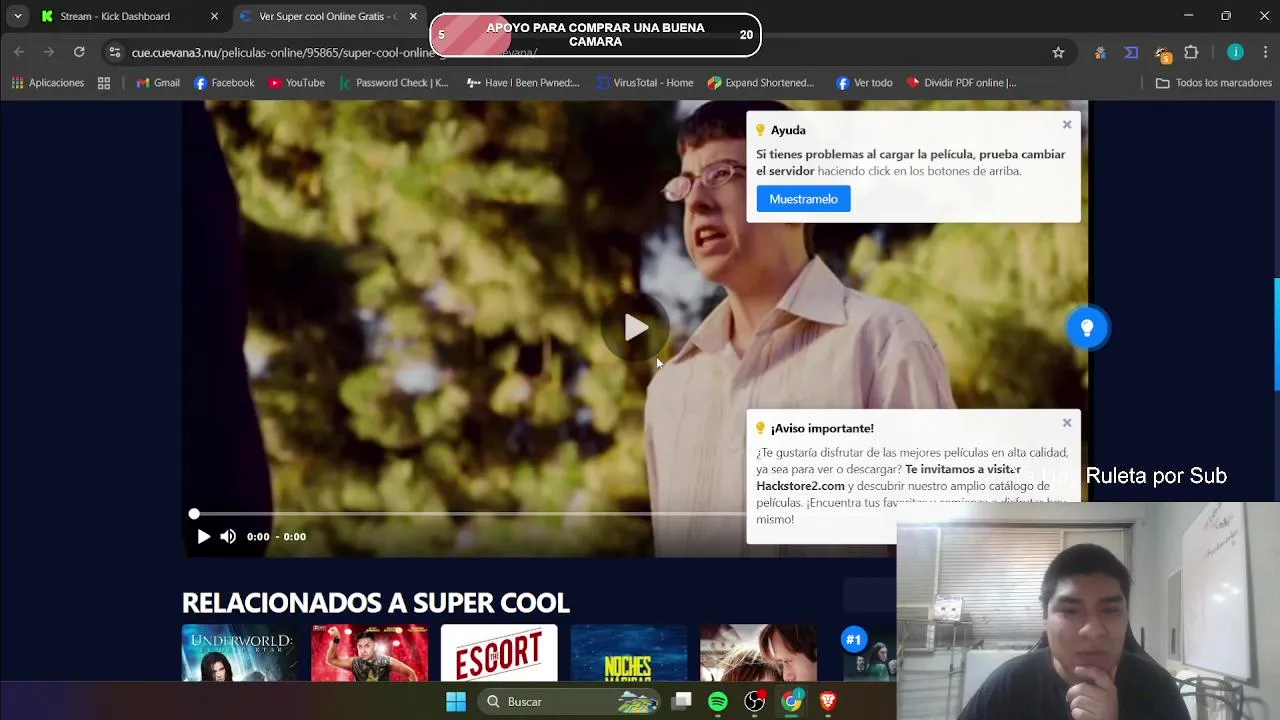Click the taskbar Buscar search box

point(570,702)
